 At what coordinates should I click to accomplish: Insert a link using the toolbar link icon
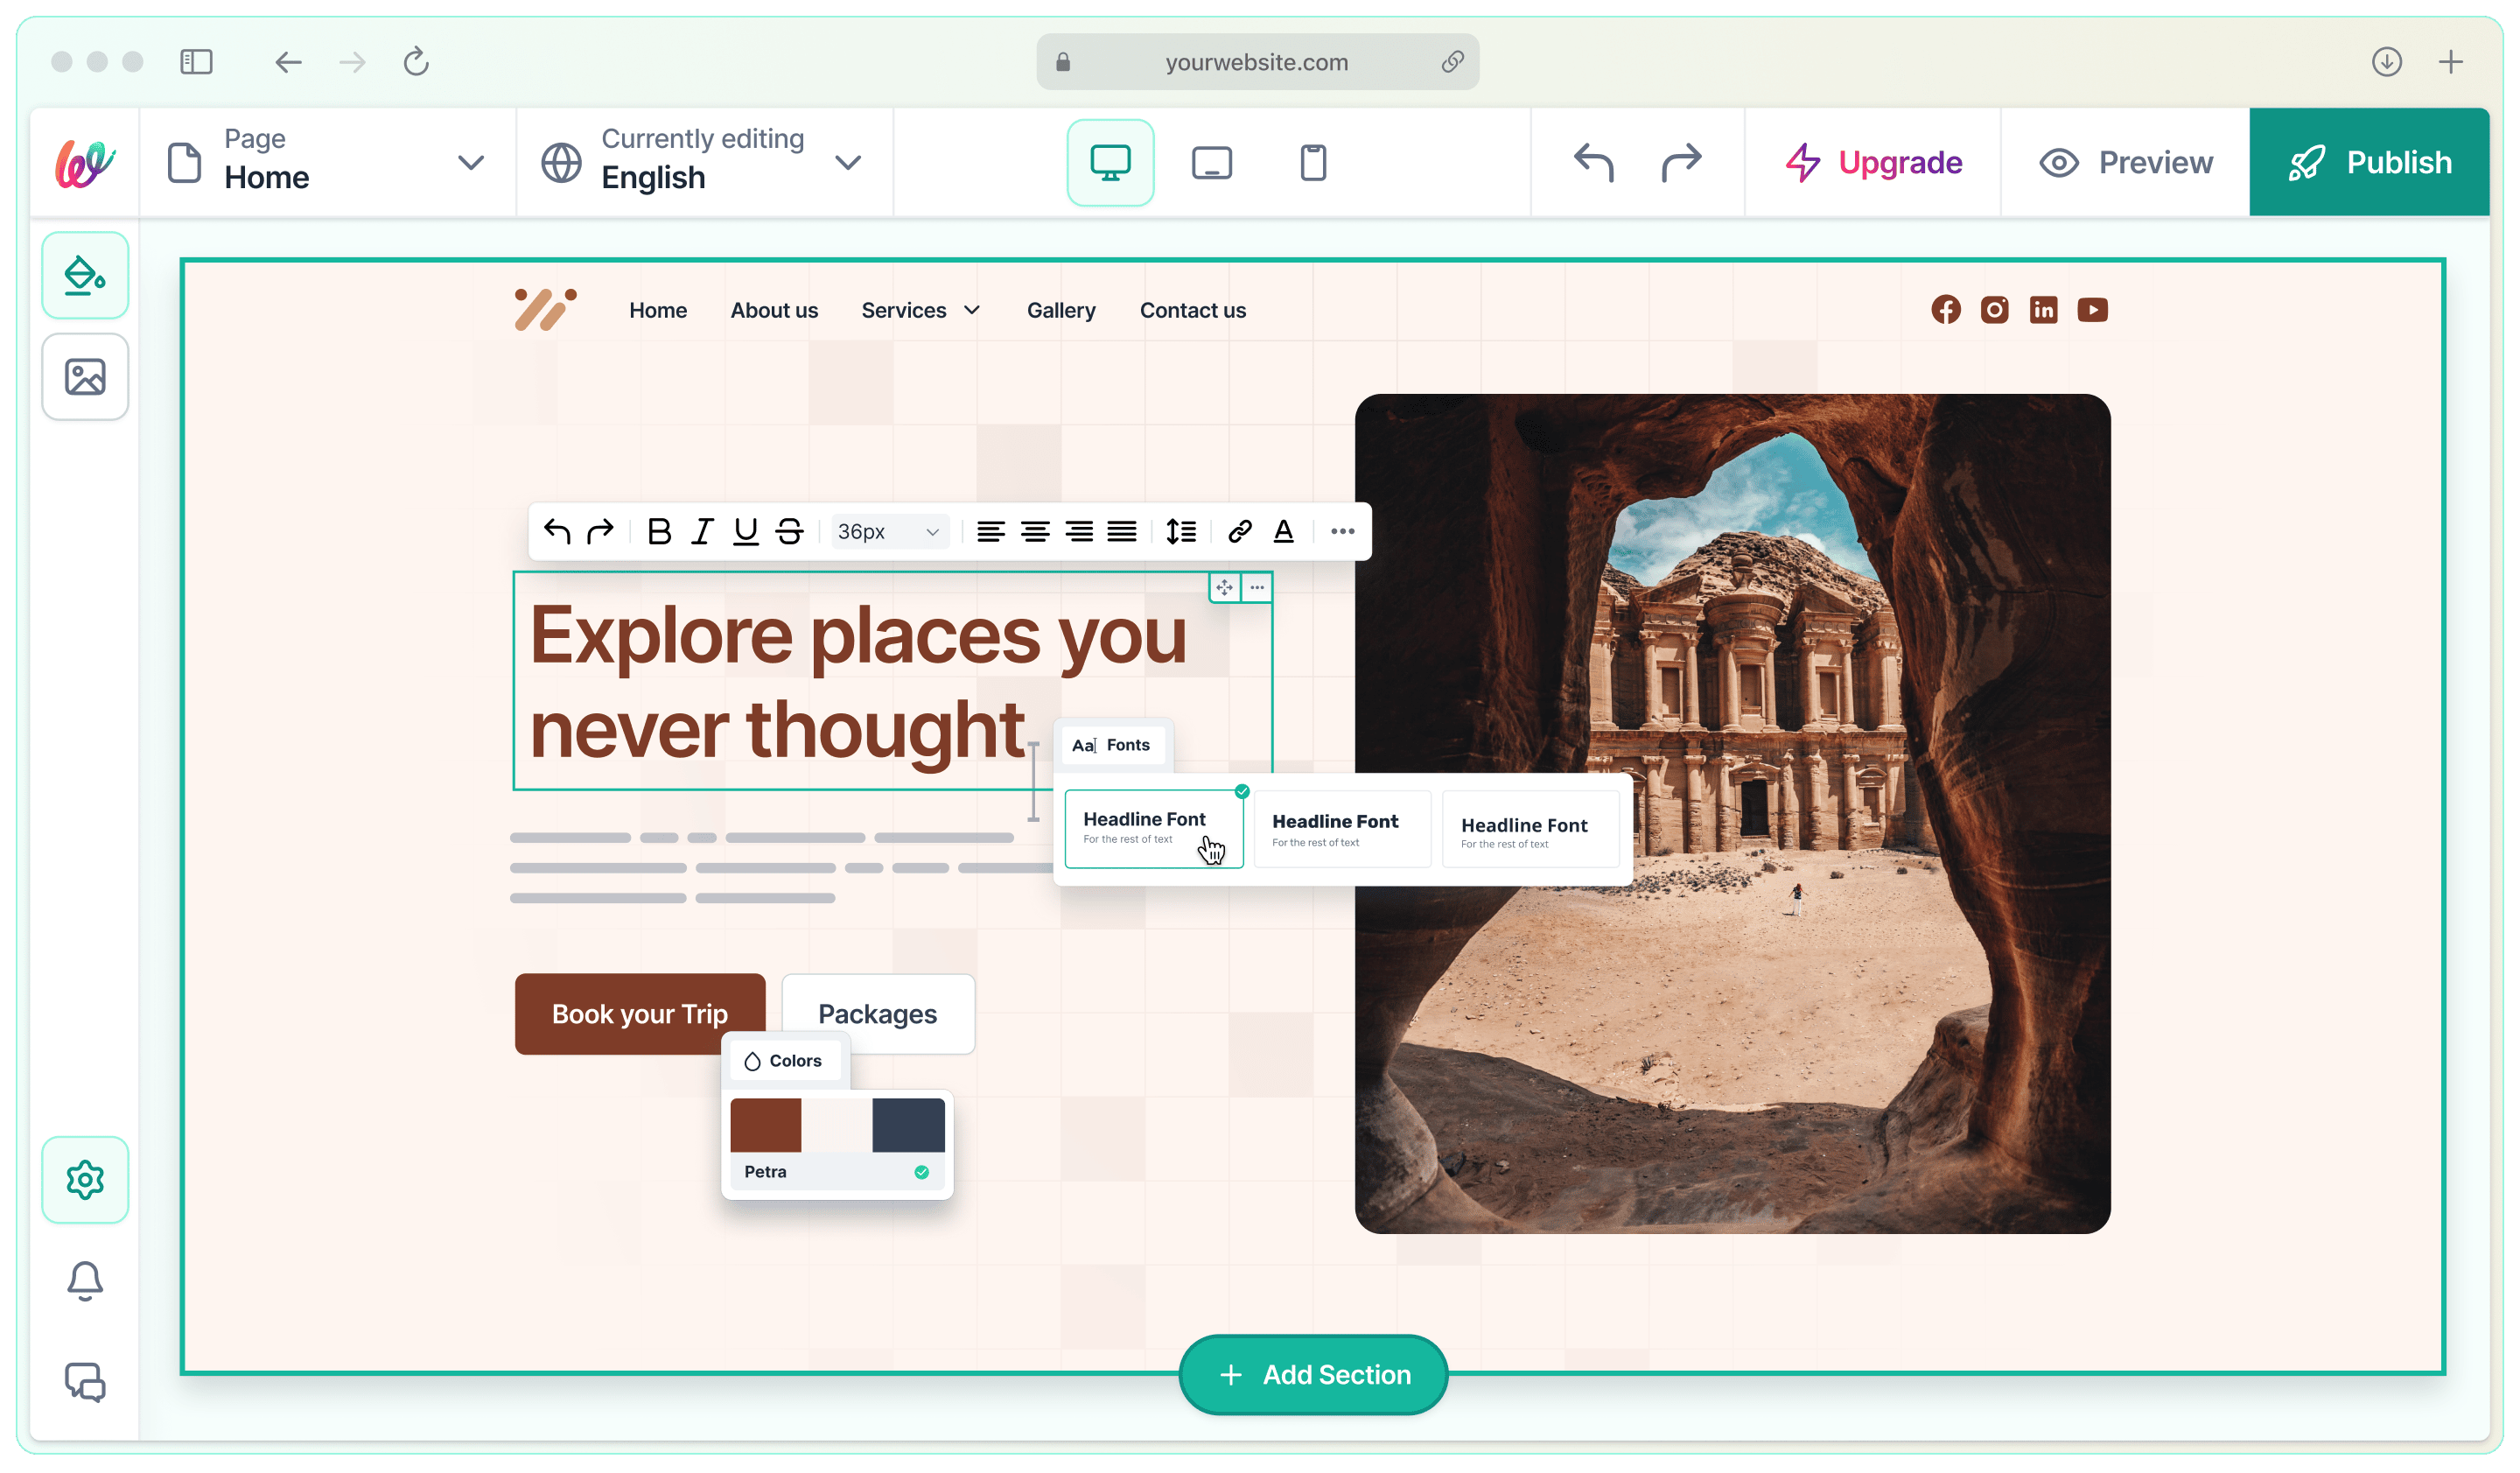pyautogui.click(x=1239, y=531)
